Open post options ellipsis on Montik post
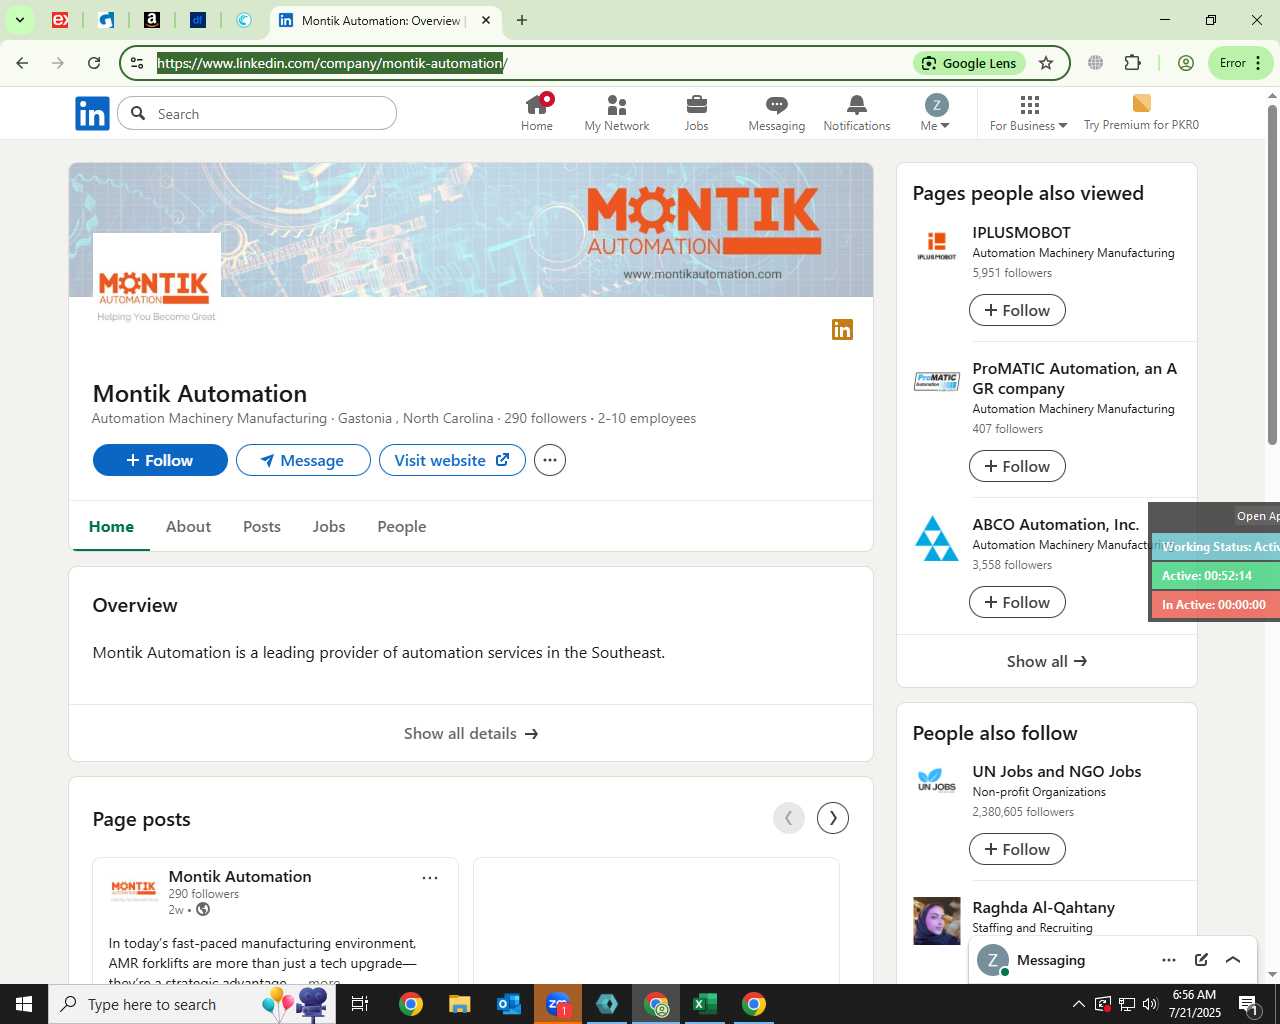This screenshot has height=1024, width=1280. (430, 878)
